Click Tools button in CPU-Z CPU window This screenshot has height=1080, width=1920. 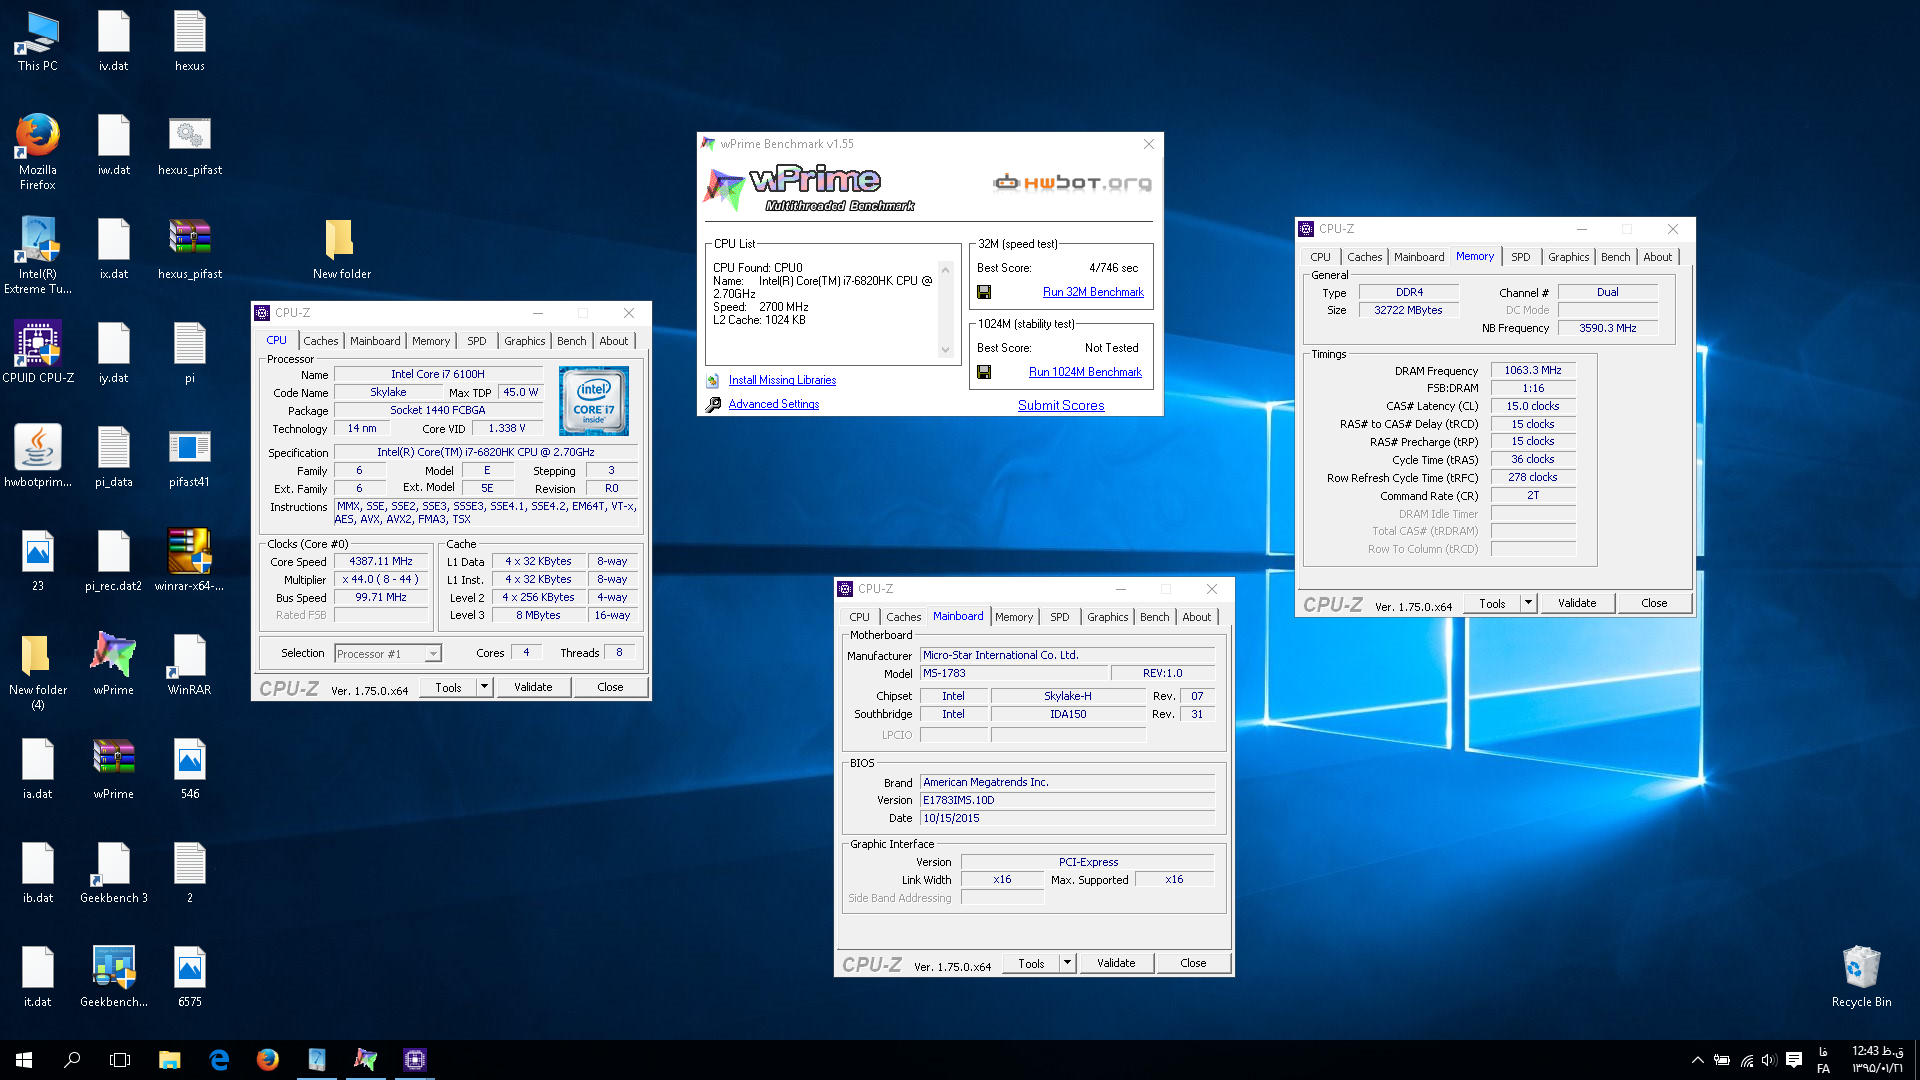[x=448, y=687]
